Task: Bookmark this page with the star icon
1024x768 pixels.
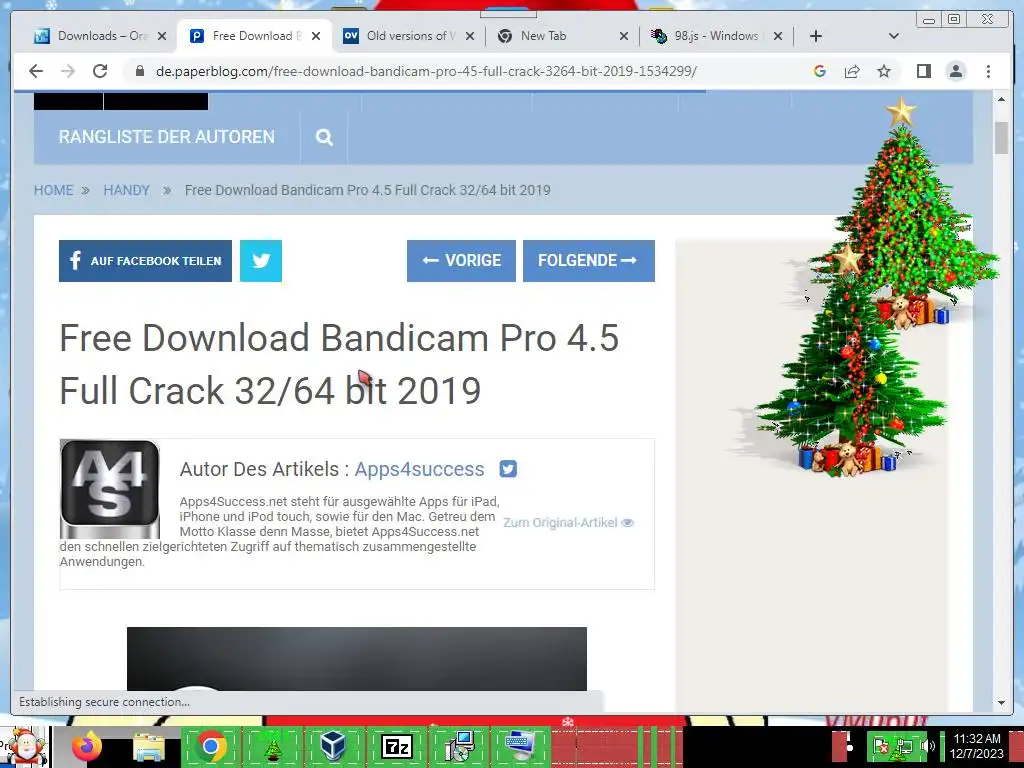Action: pyautogui.click(x=884, y=71)
